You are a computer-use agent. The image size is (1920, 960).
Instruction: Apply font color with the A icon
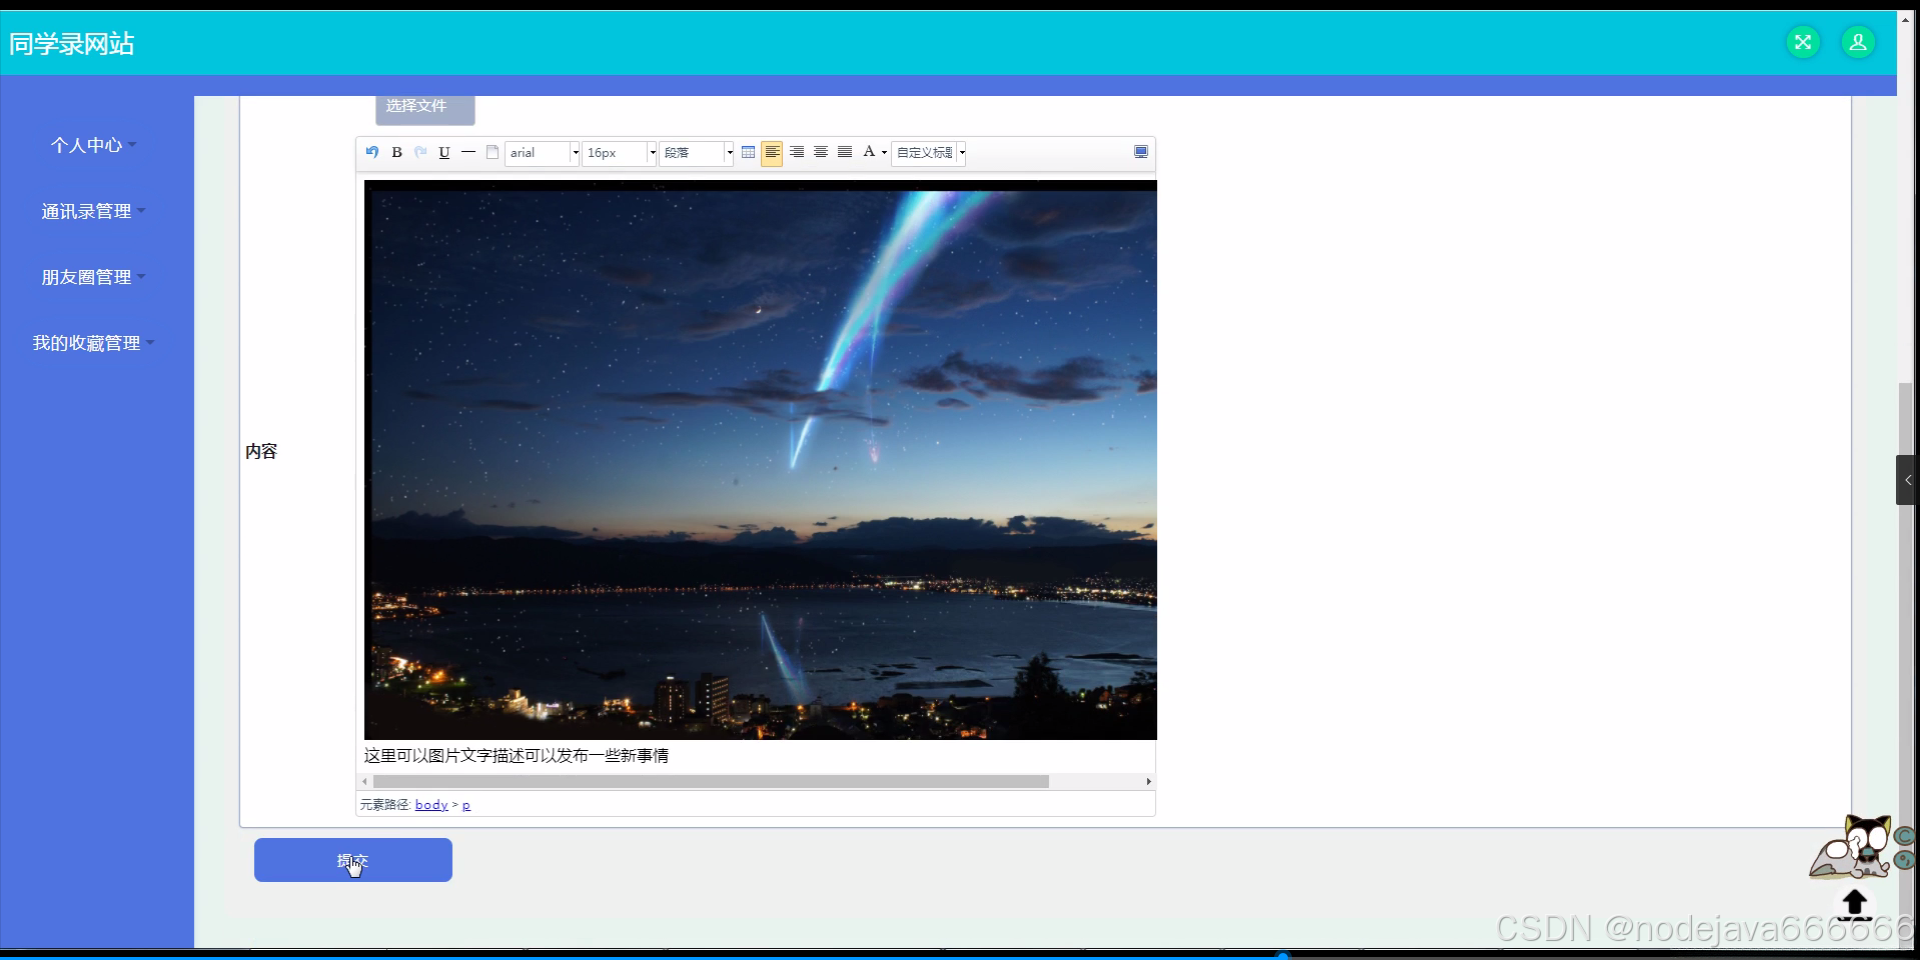click(x=869, y=152)
